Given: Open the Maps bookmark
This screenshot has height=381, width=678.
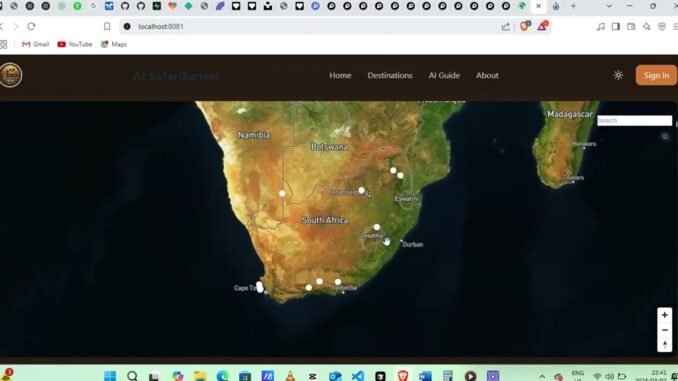Looking at the screenshot, I should (x=114, y=44).
